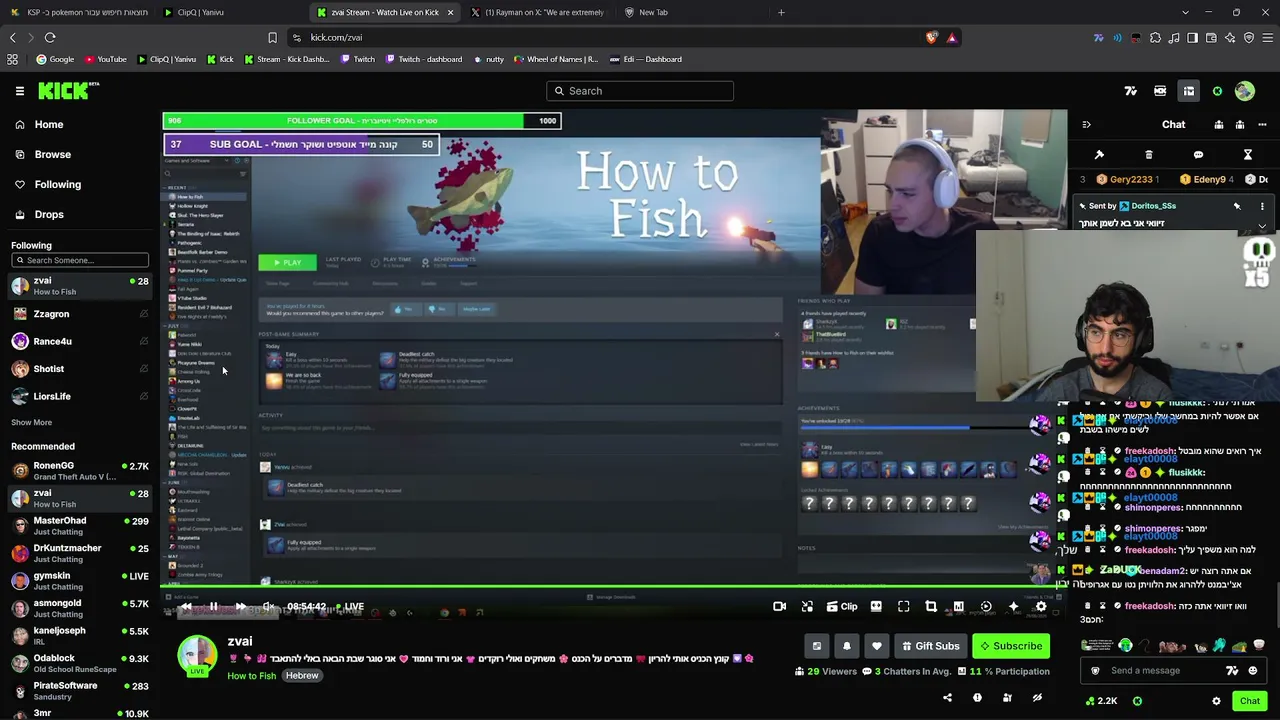Image resolution: width=1280 pixels, height=720 pixels.
Task: Open the profile avatar menu on Kick
Action: (x=1245, y=91)
